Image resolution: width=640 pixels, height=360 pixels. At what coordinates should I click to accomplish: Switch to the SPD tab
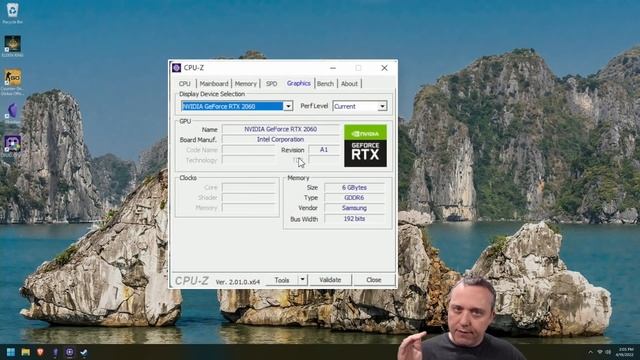271,84
